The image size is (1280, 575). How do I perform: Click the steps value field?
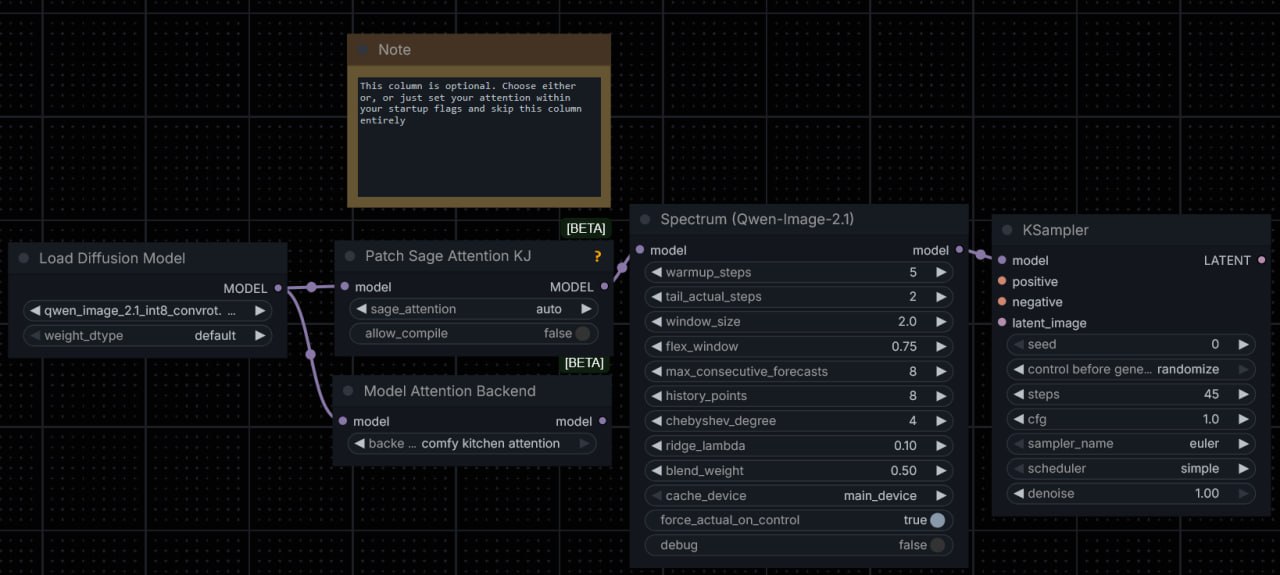tap(1130, 394)
